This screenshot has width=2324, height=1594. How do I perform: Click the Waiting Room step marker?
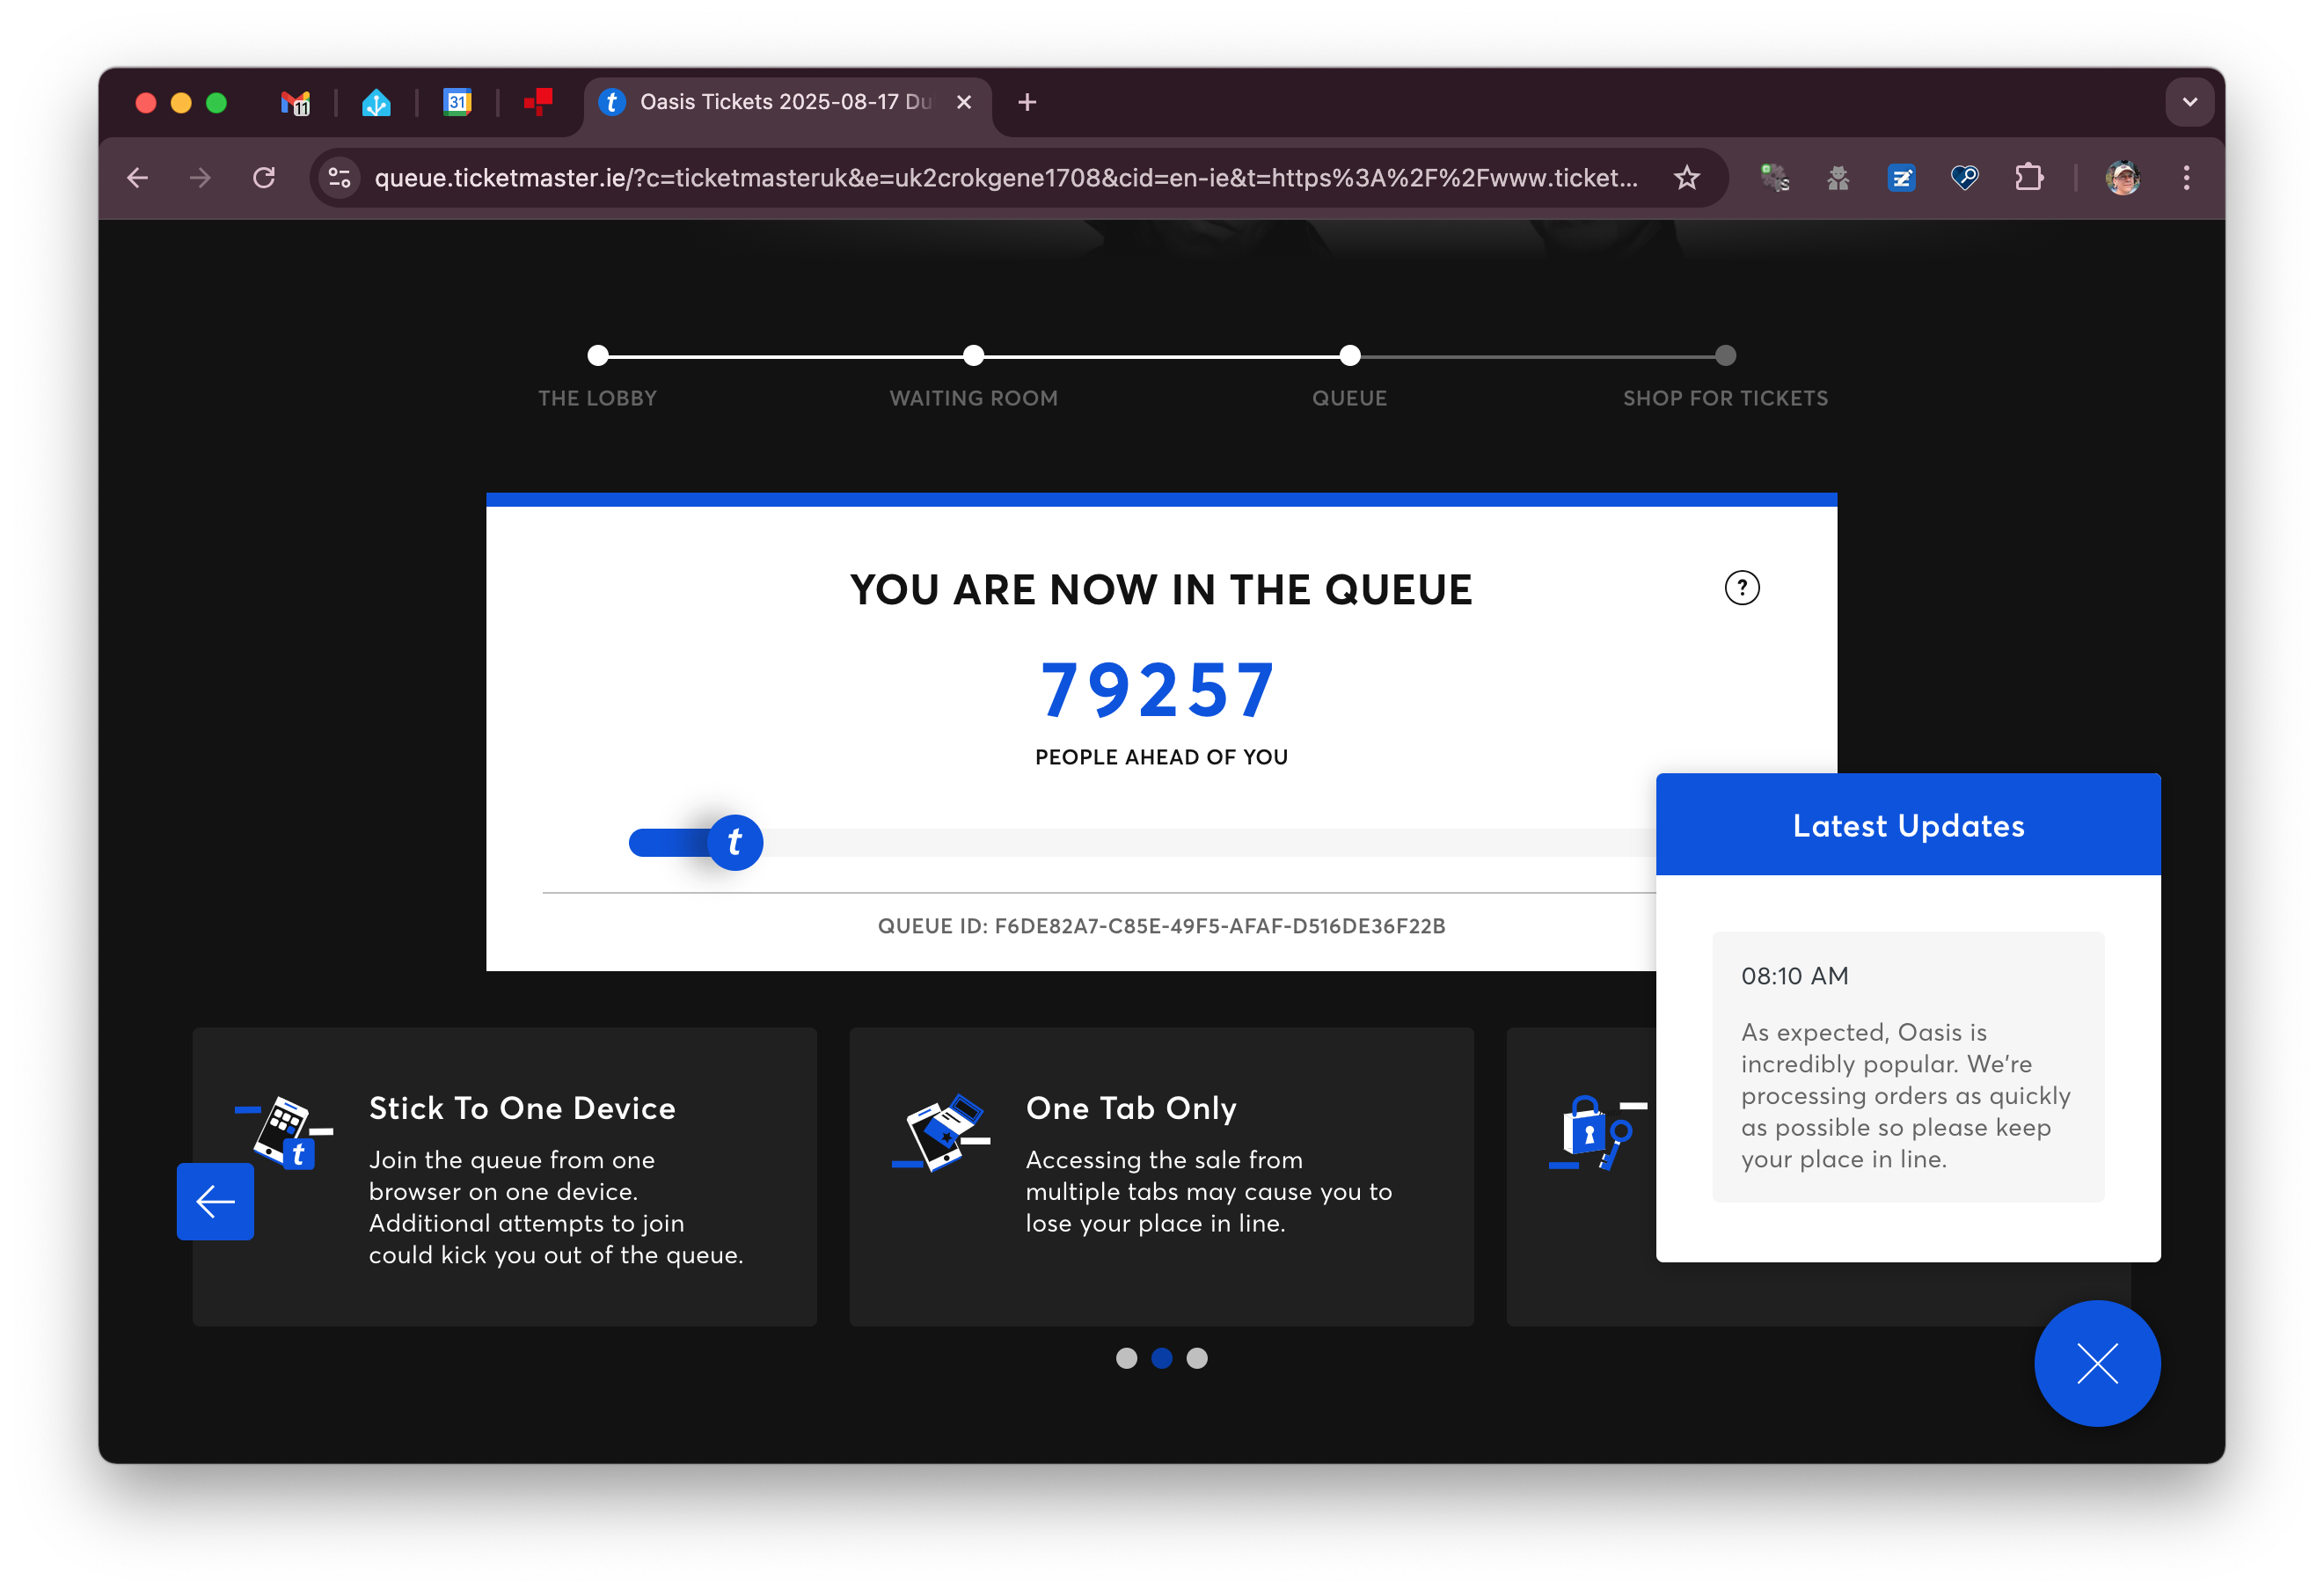974,355
